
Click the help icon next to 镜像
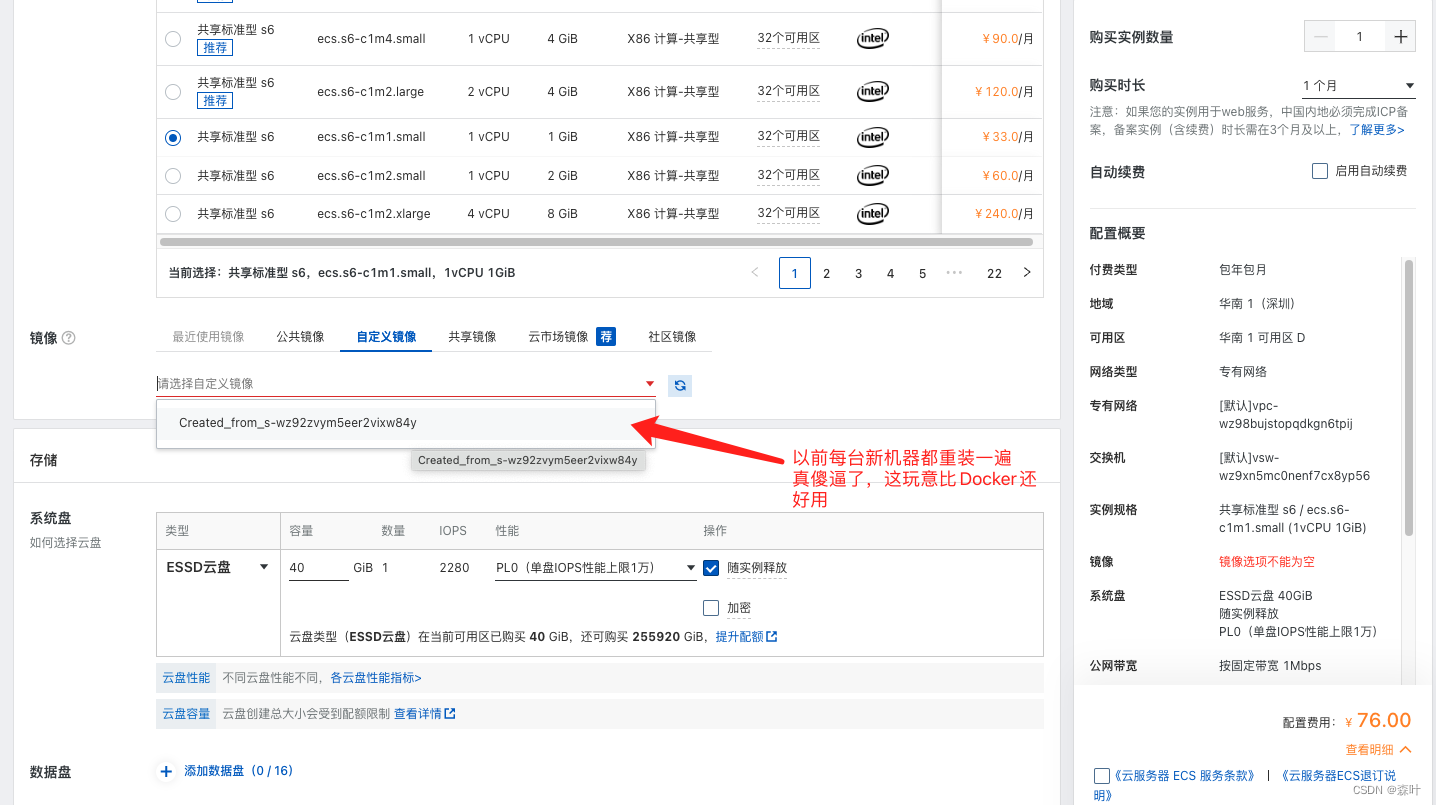click(69, 338)
